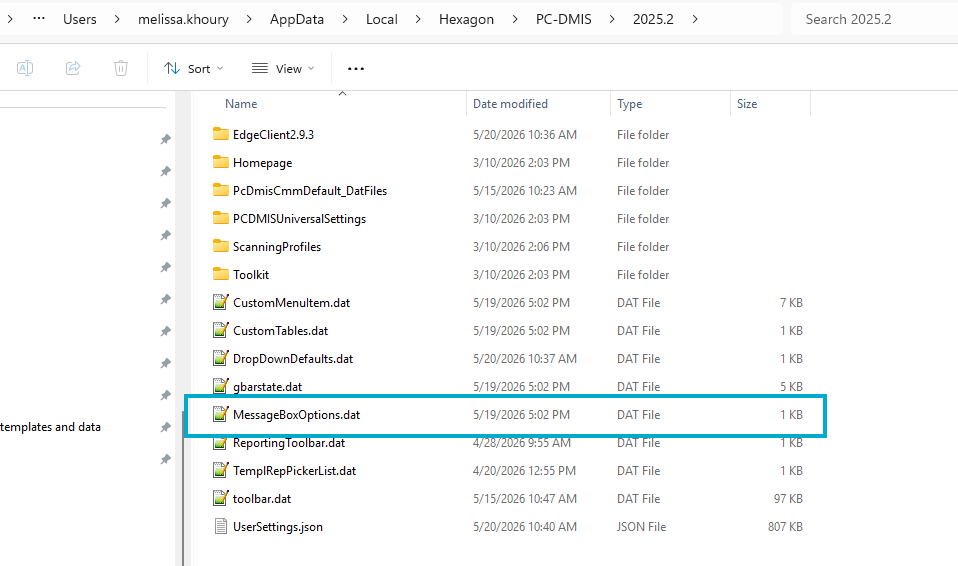Select ReportingToolbar.dat file icon
The height and width of the screenshot is (566, 958).
221,442
